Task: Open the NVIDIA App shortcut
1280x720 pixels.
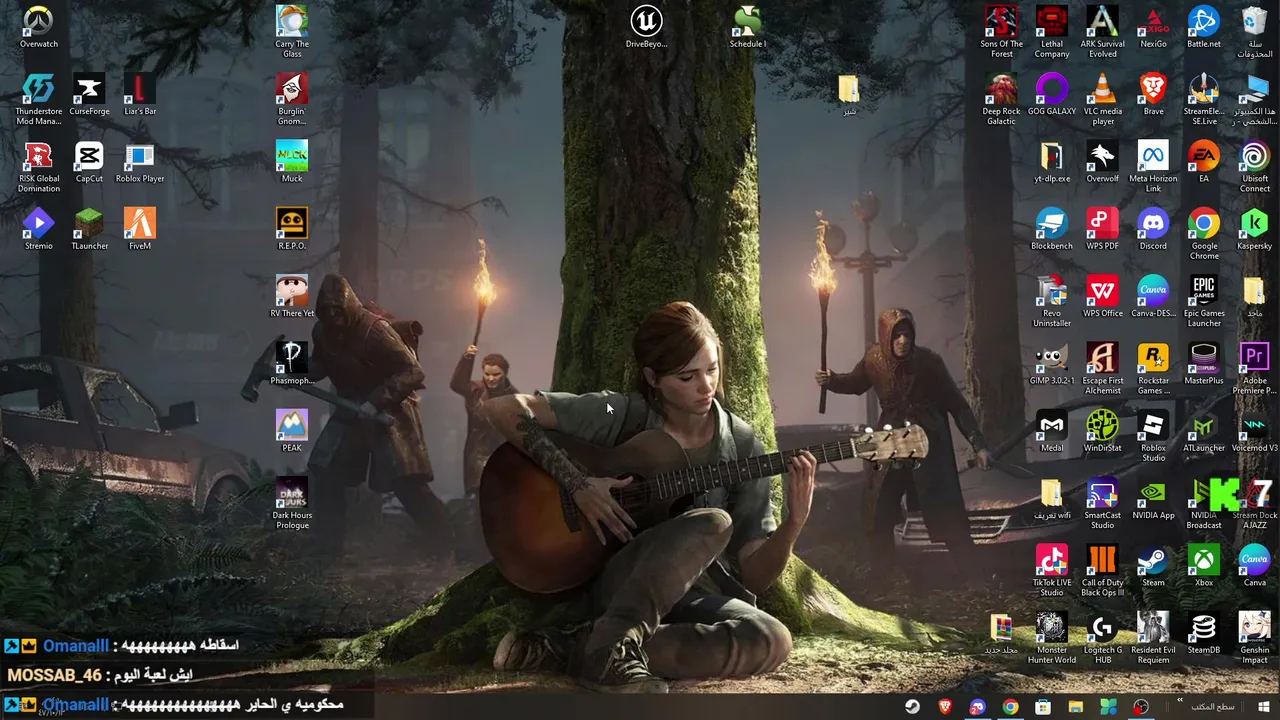Action: tap(1153, 499)
